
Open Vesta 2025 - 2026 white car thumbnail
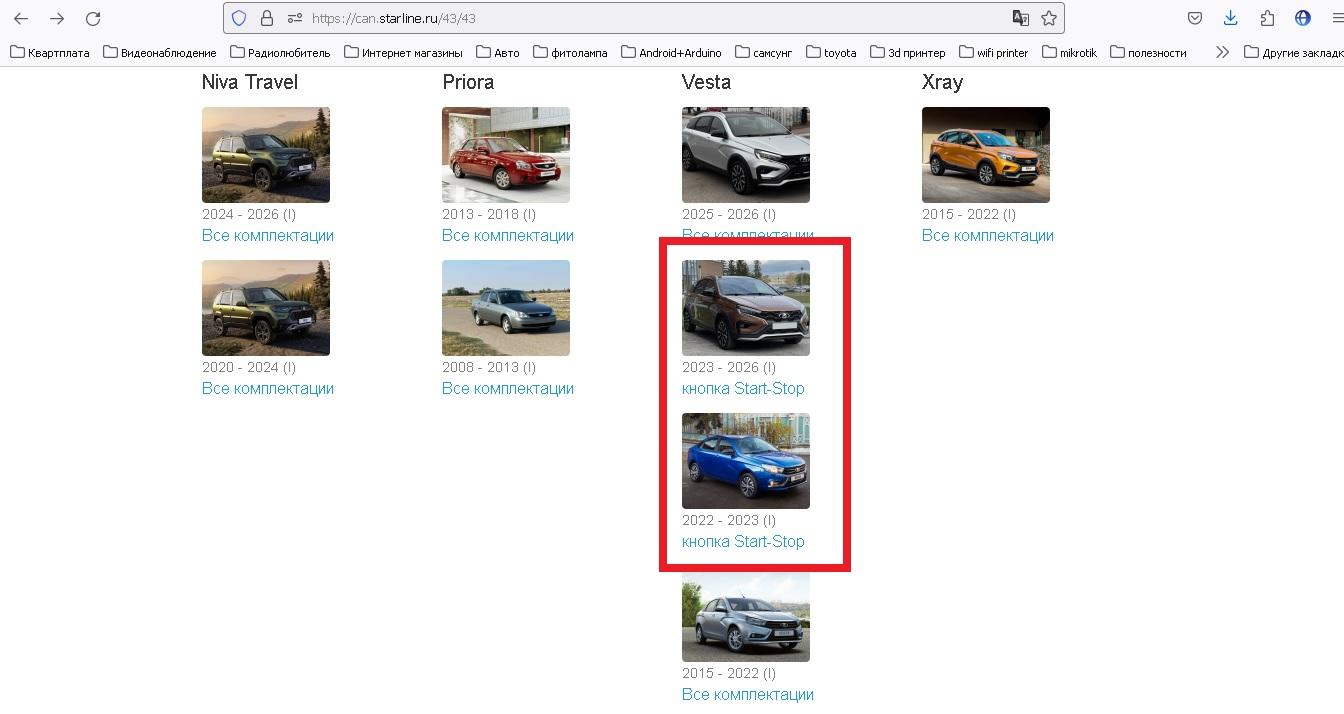click(x=746, y=155)
